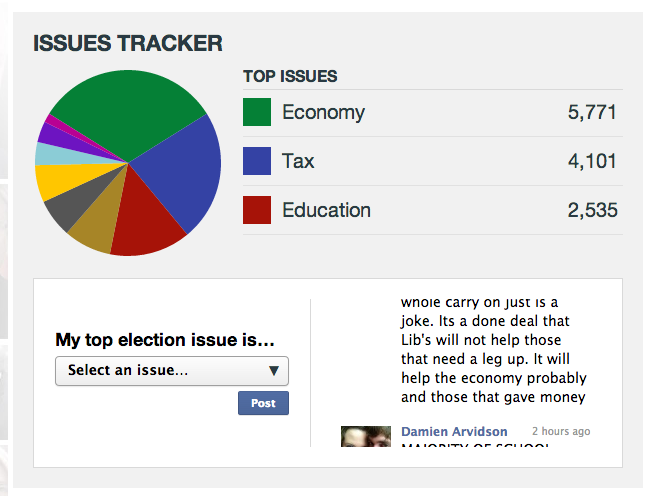The width and height of the screenshot is (655, 496).
Task: Click the light blue pie slice
Action: (48, 154)
